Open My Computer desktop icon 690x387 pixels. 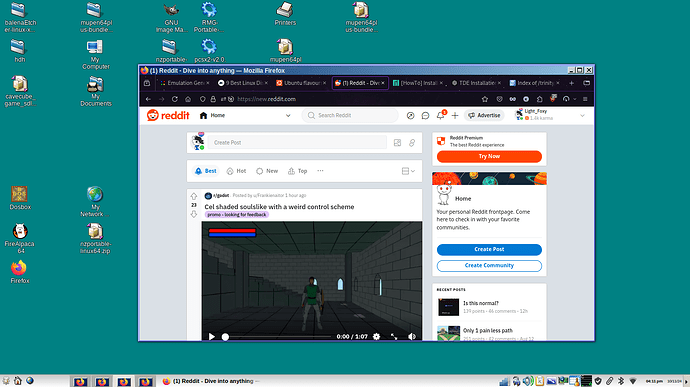[95, 55]
